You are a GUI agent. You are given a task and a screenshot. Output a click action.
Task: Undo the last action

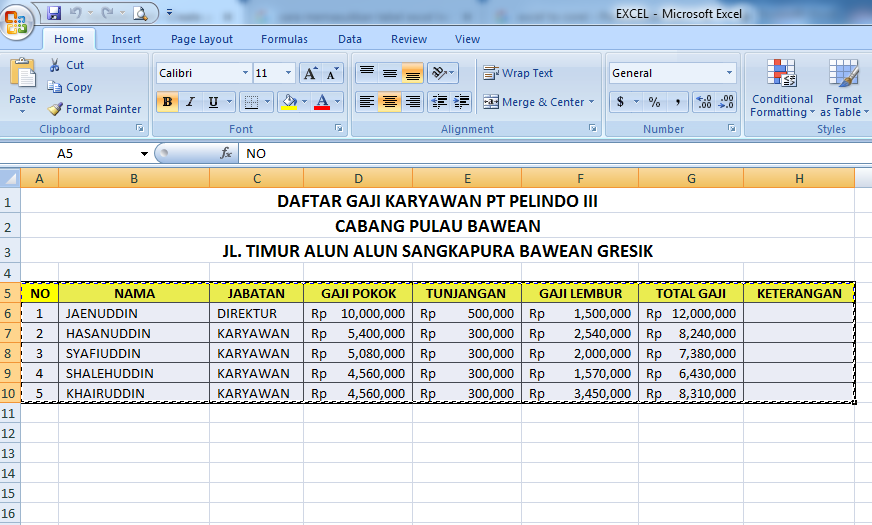tap(76, 13)
